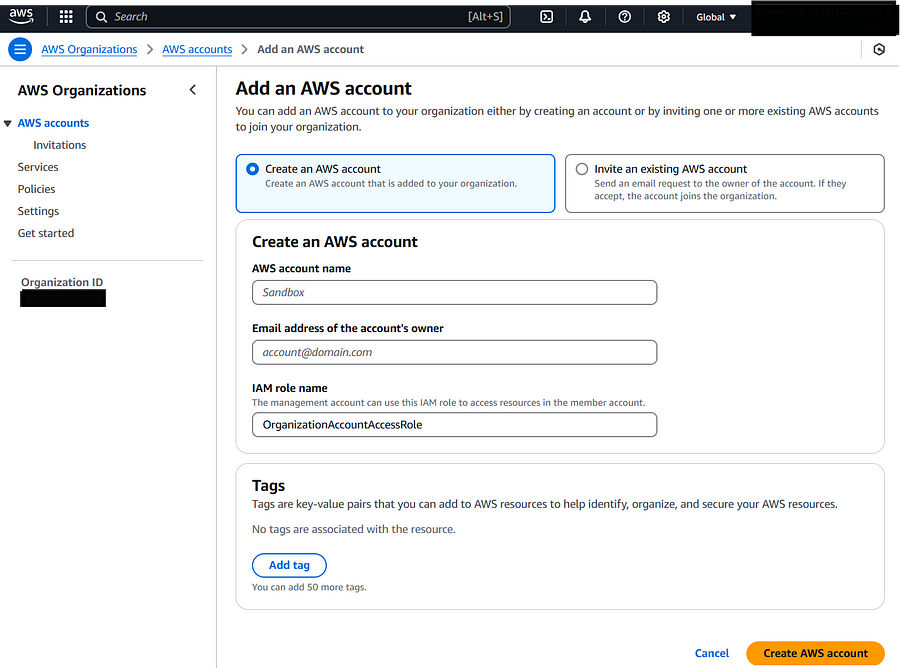The width and height of the screenshot is (900, 668).
Task: Click the AWS logo home icon
Action: pyautogui.click(x=21, y=17)
